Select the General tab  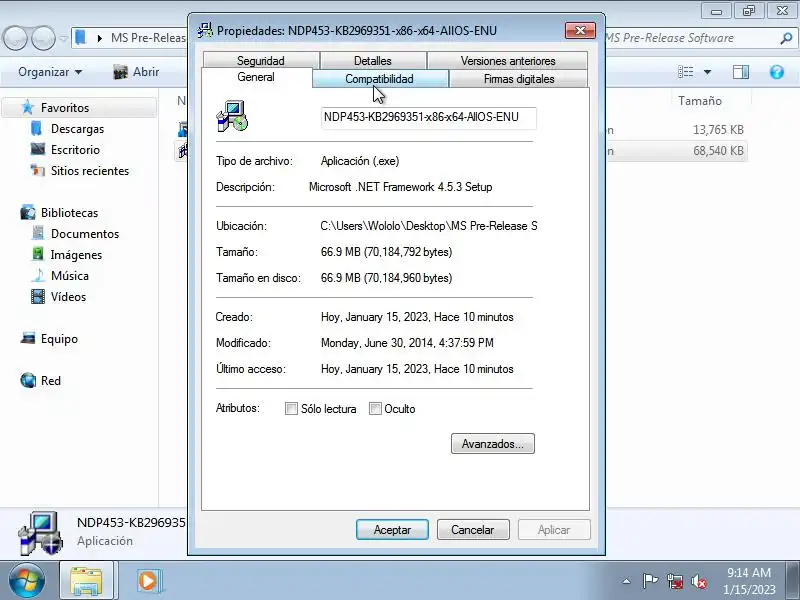256,77
